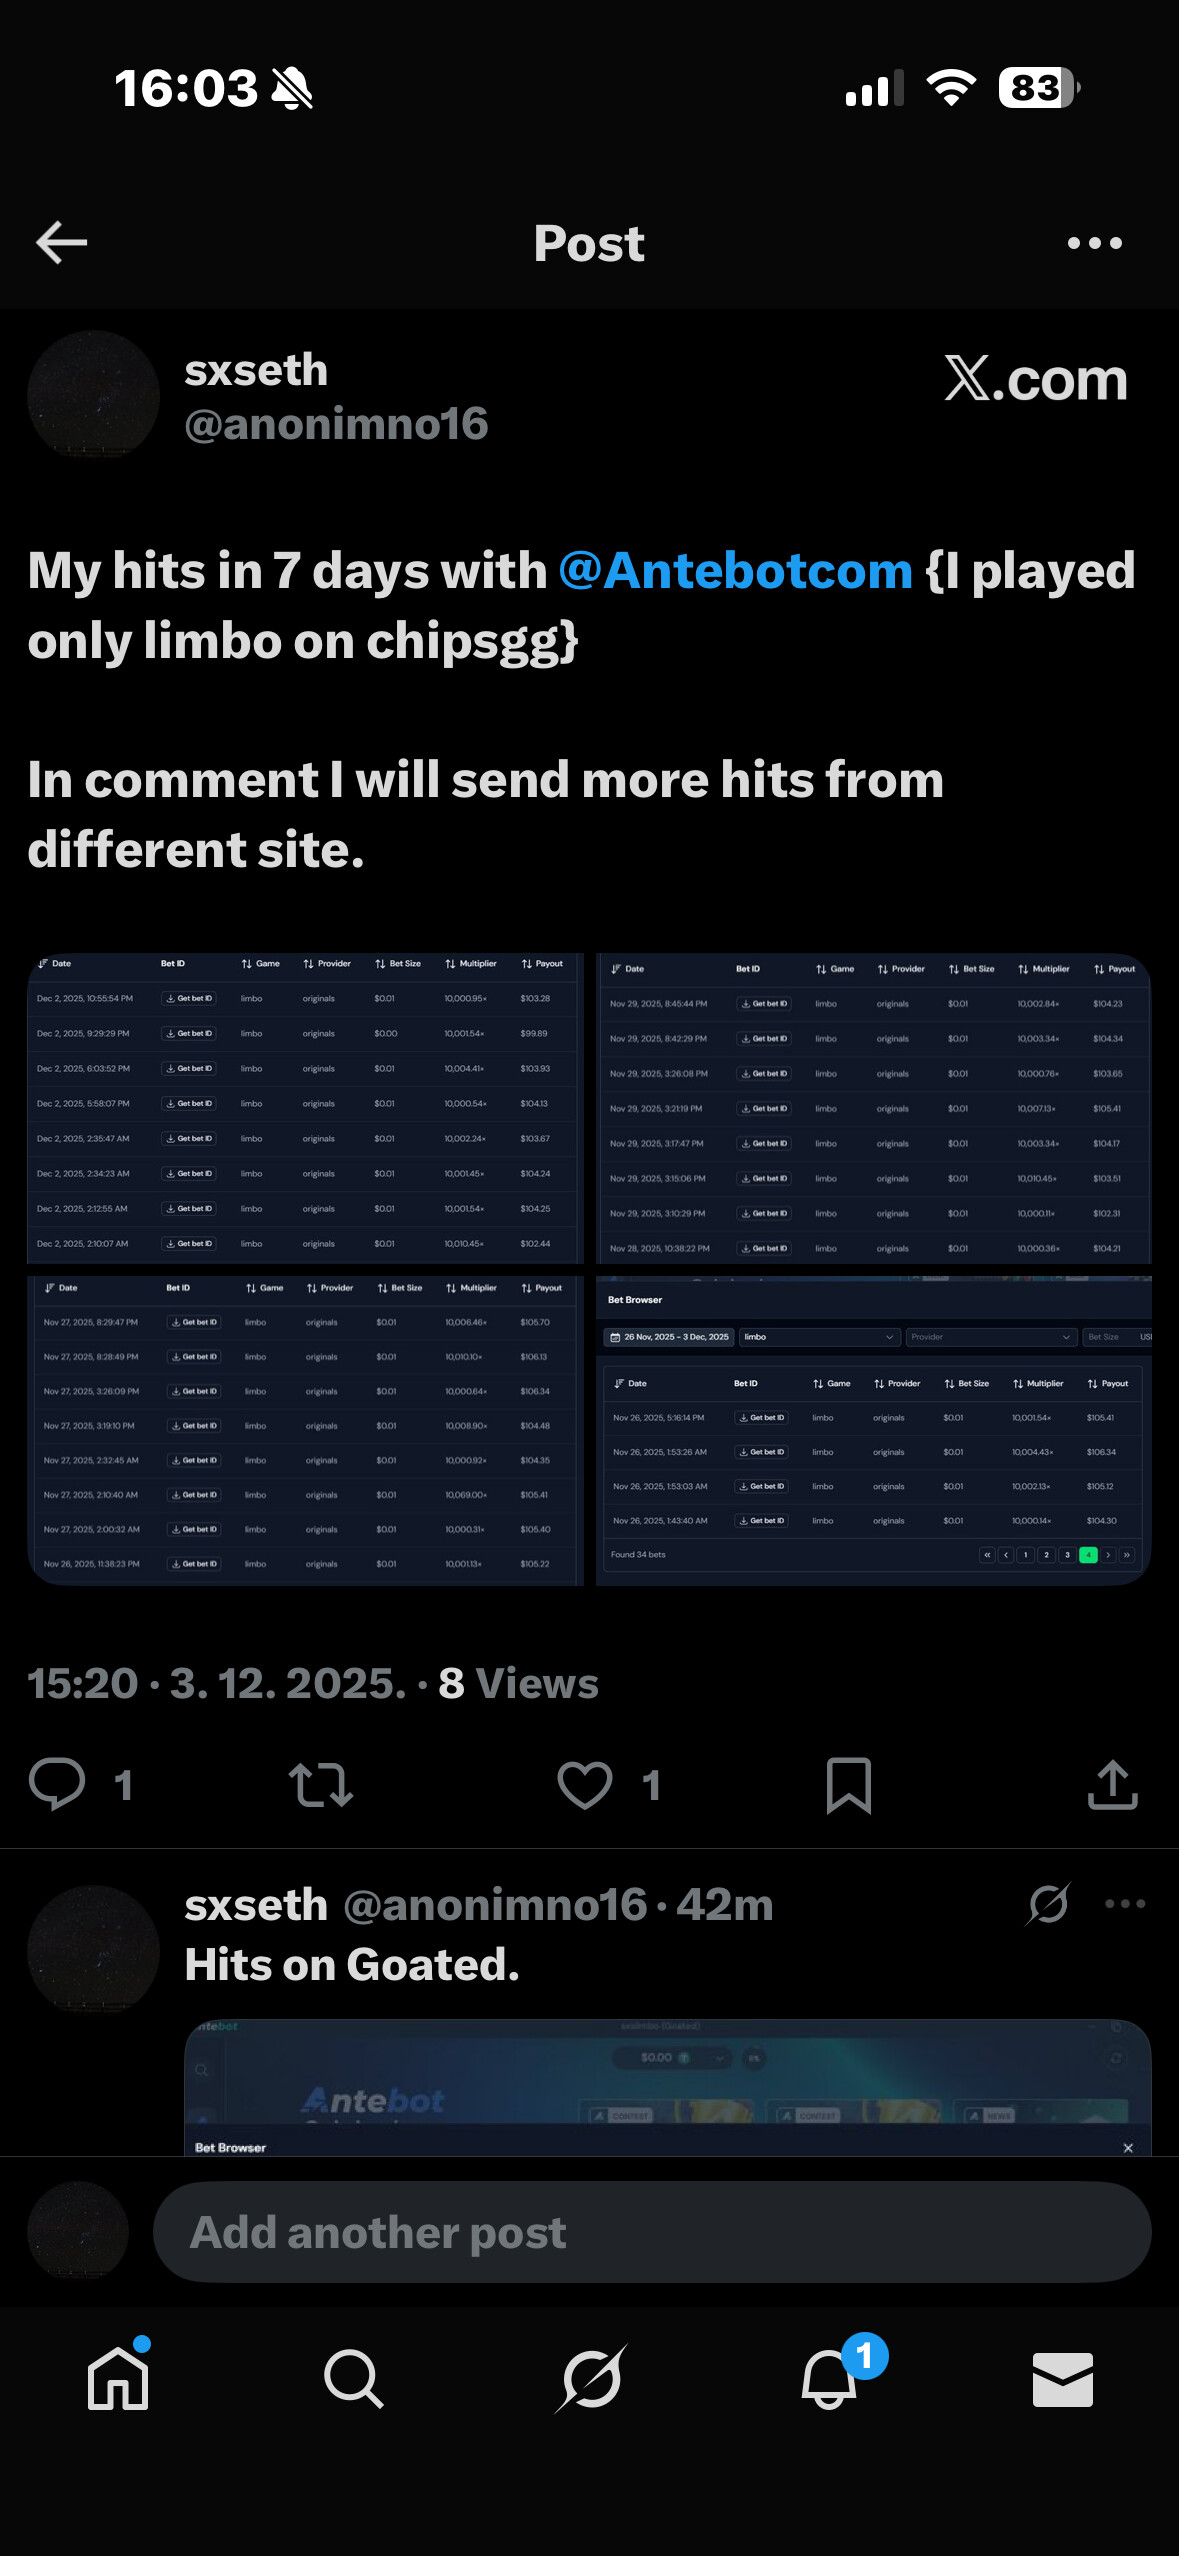Tap the repost arrows icon
Screen dimensions: 1179x2556
320,1784
